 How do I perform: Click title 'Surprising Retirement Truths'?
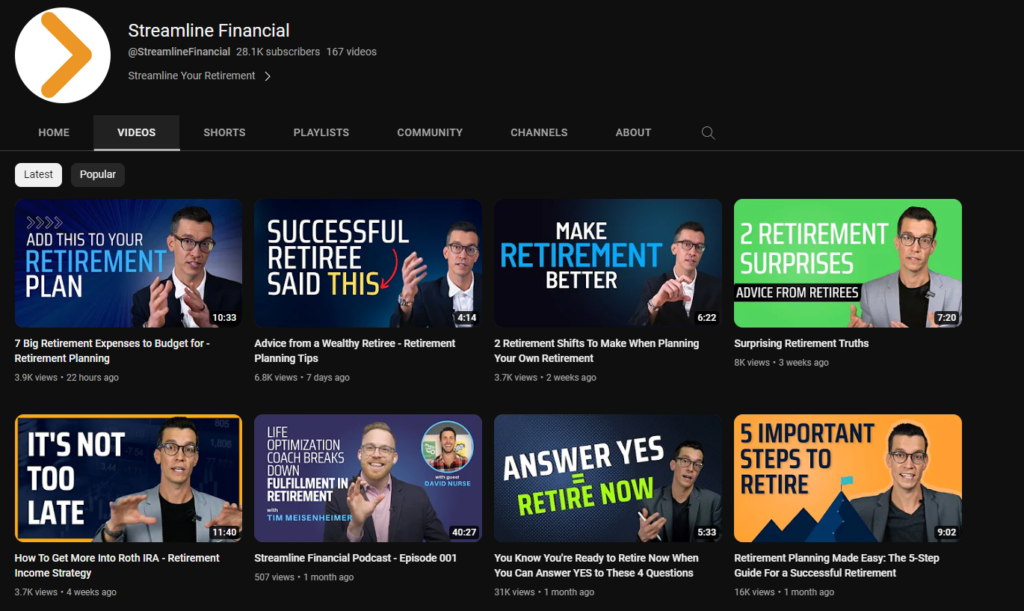(801, 343)
